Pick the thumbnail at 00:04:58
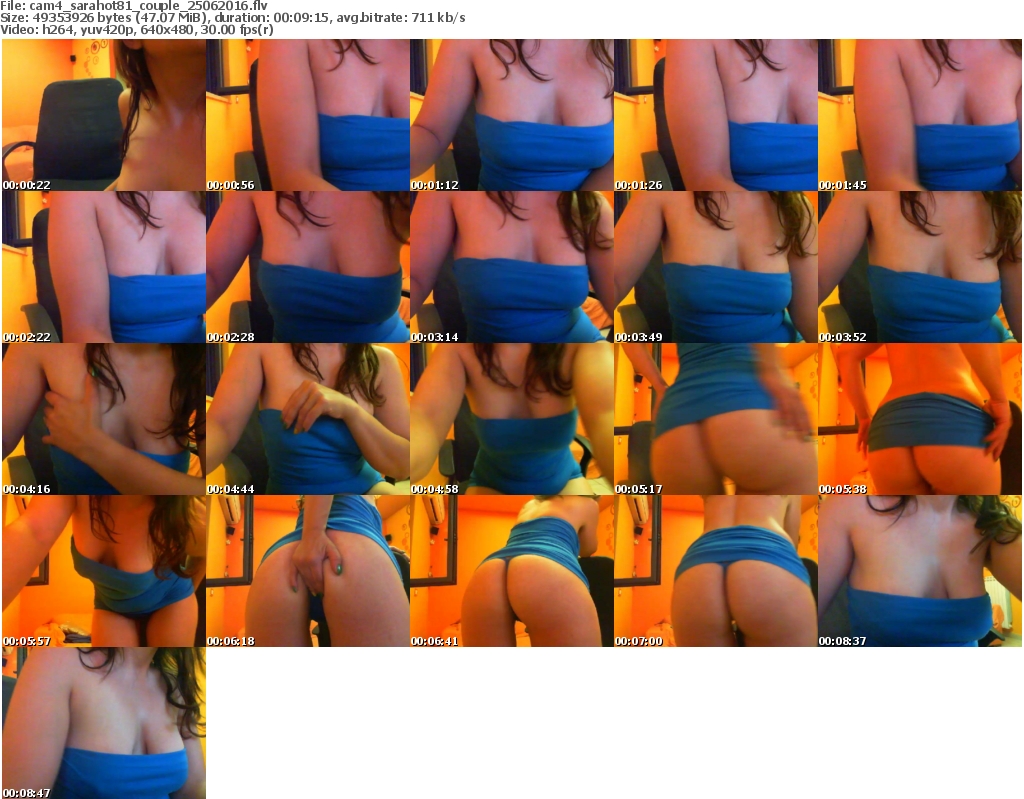The width and height of the screenshot is (1024, 799). coord(512,419)
